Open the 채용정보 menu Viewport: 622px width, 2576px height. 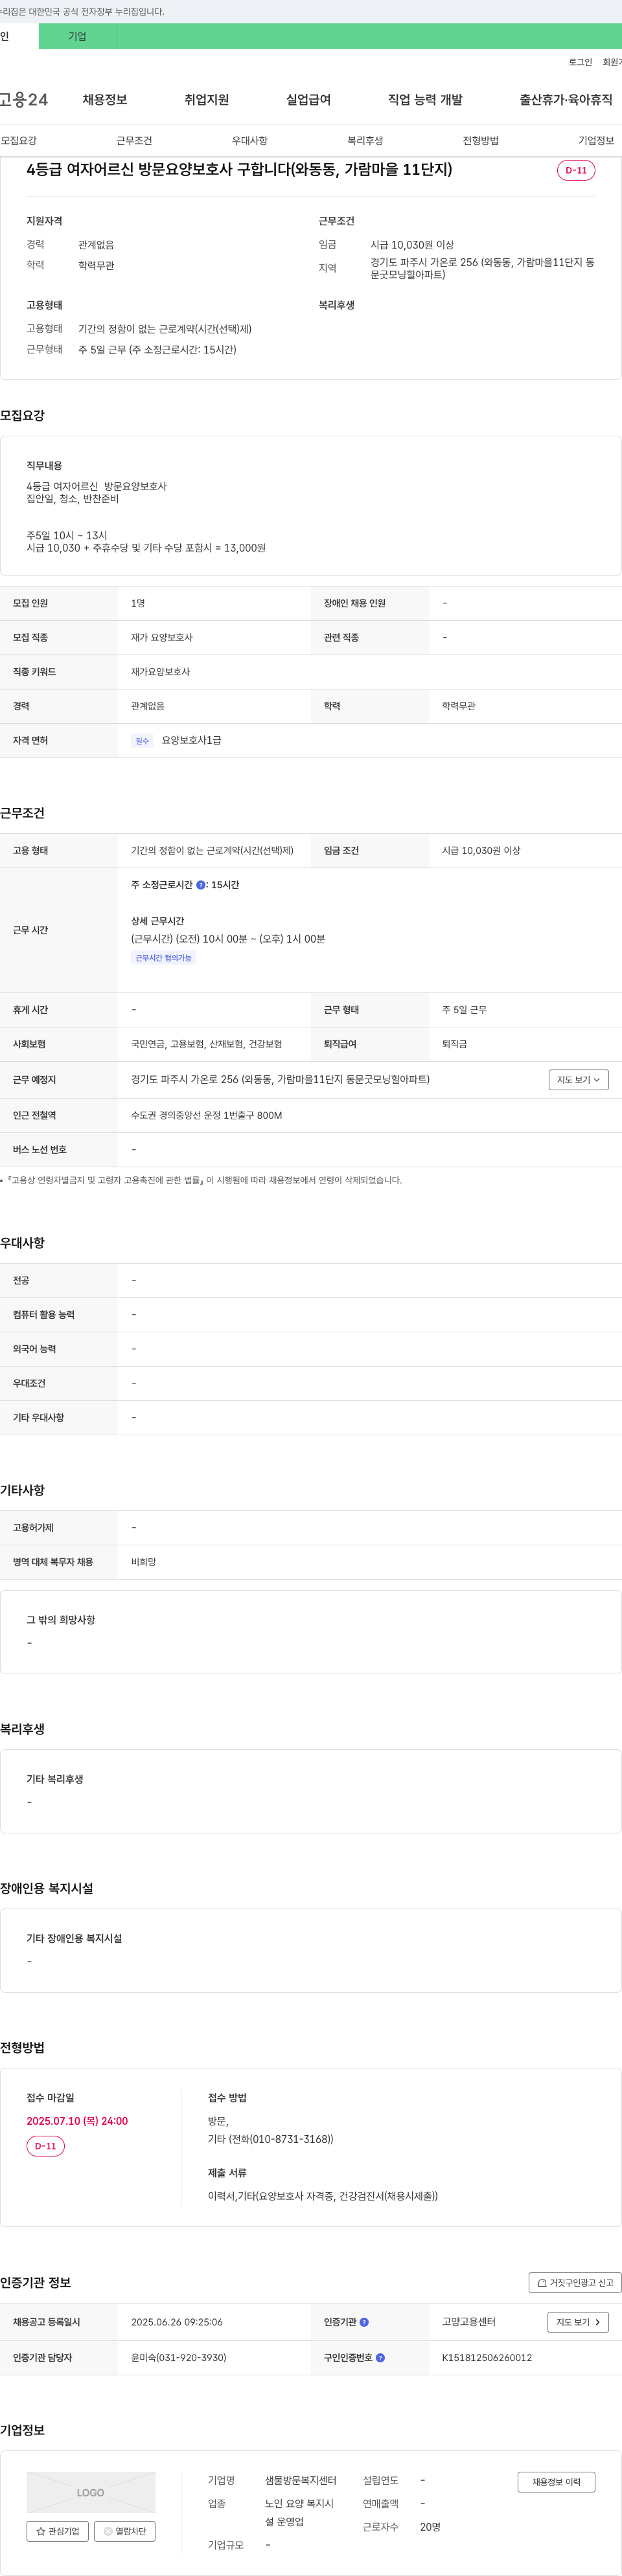(105, 100)
